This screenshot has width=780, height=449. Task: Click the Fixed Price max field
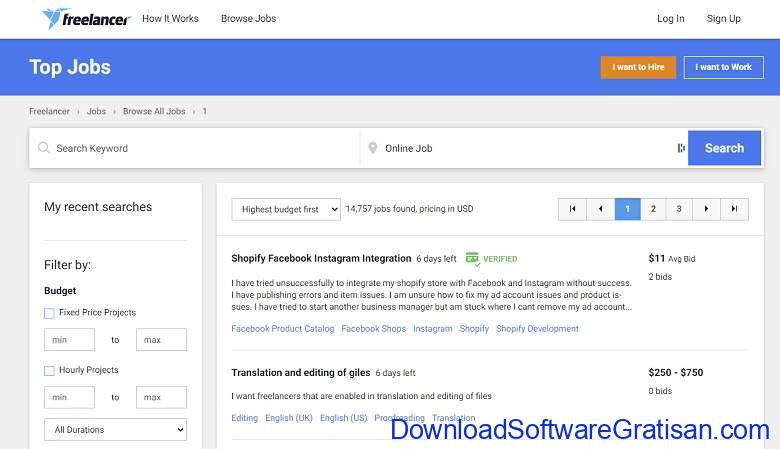coord(161,340)
